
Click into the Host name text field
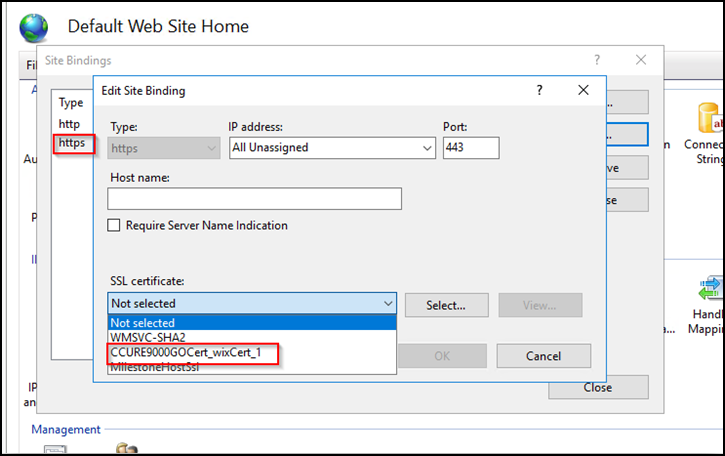pos(255,198)
